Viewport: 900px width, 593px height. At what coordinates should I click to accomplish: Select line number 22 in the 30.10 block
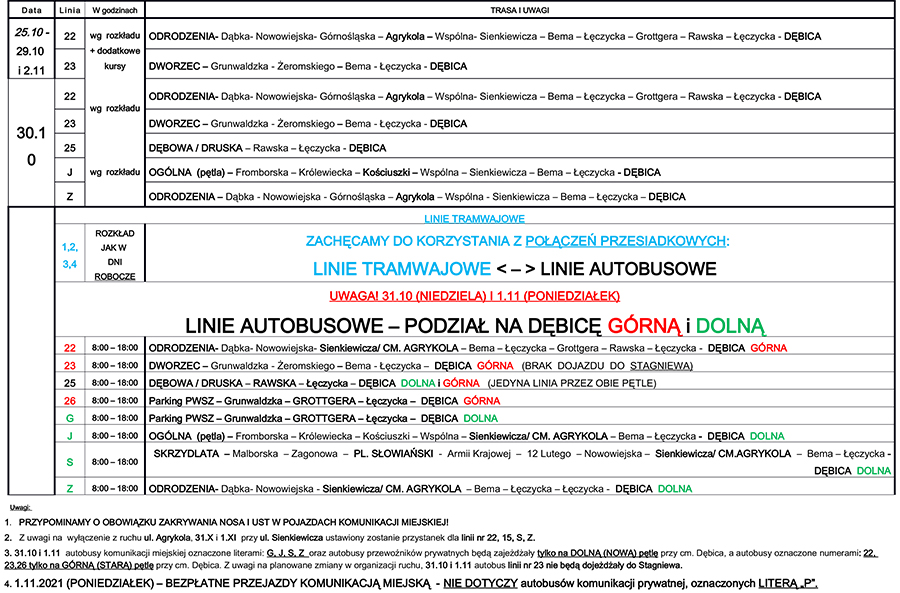tap(70, 96)
